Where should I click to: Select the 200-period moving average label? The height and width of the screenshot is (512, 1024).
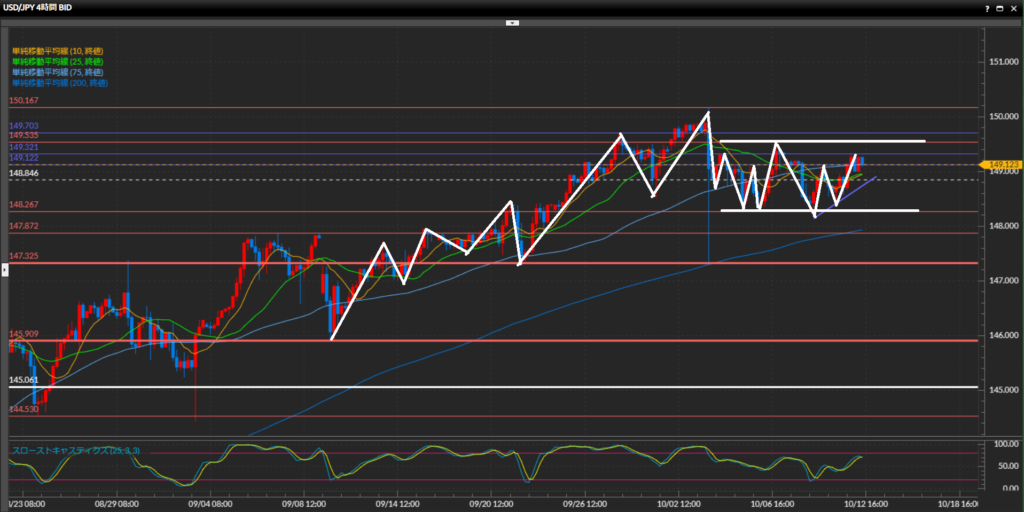[59, 83]
